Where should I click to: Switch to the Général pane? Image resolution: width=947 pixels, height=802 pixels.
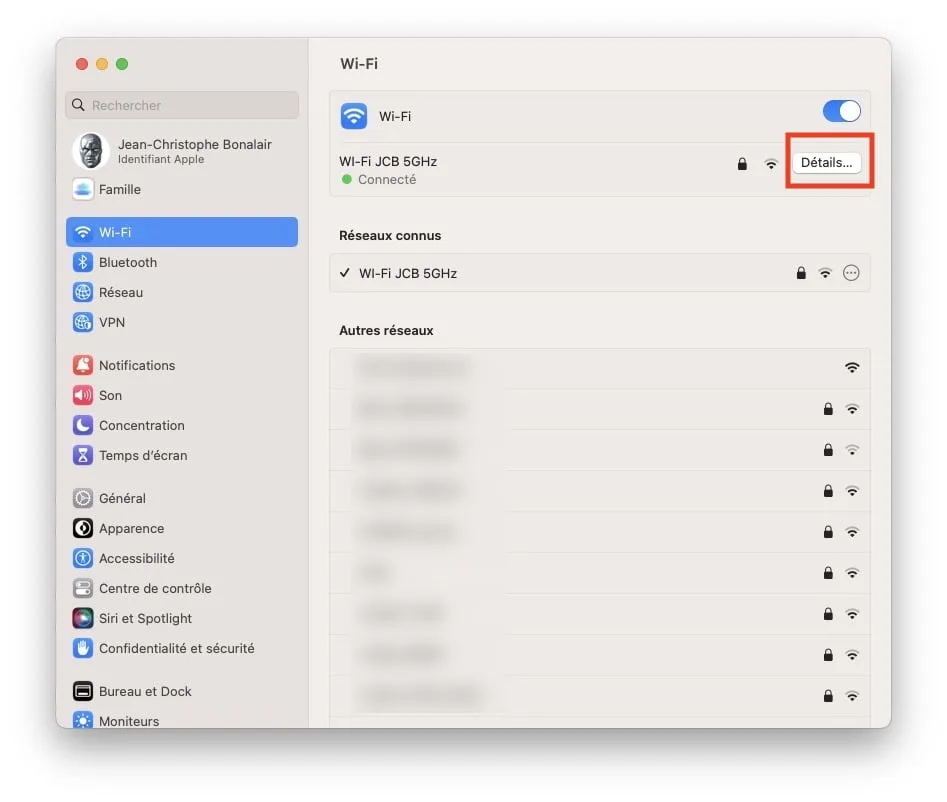coord(182,498)
